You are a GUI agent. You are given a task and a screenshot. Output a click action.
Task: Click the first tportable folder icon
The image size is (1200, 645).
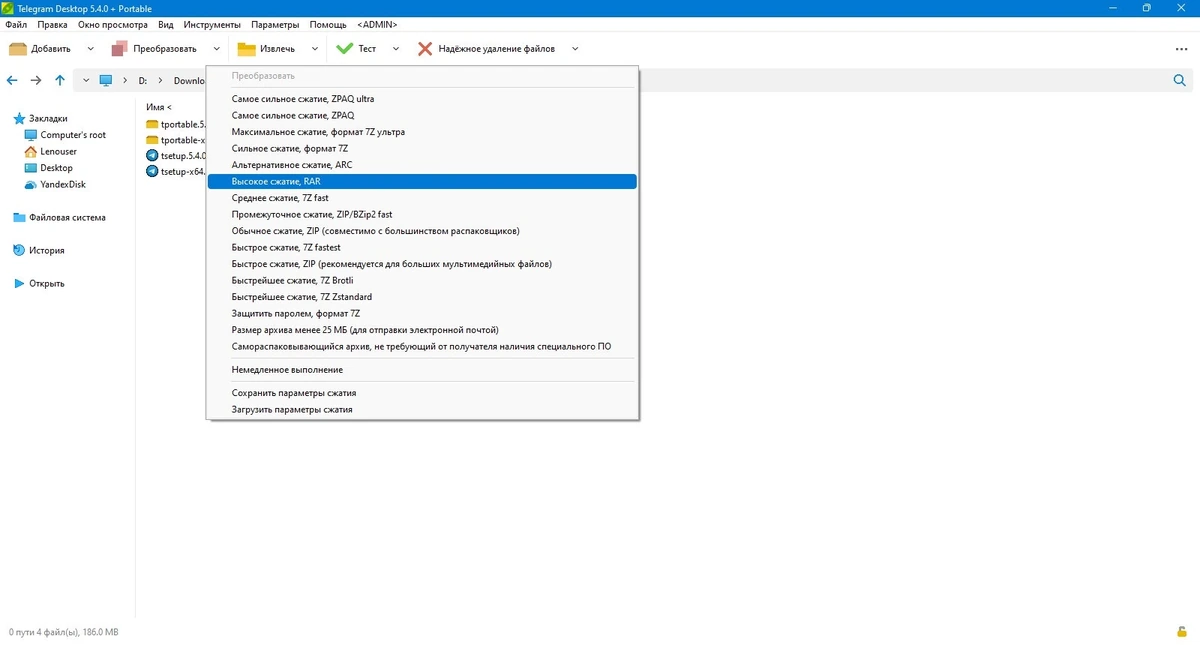(x=152, y=124)
